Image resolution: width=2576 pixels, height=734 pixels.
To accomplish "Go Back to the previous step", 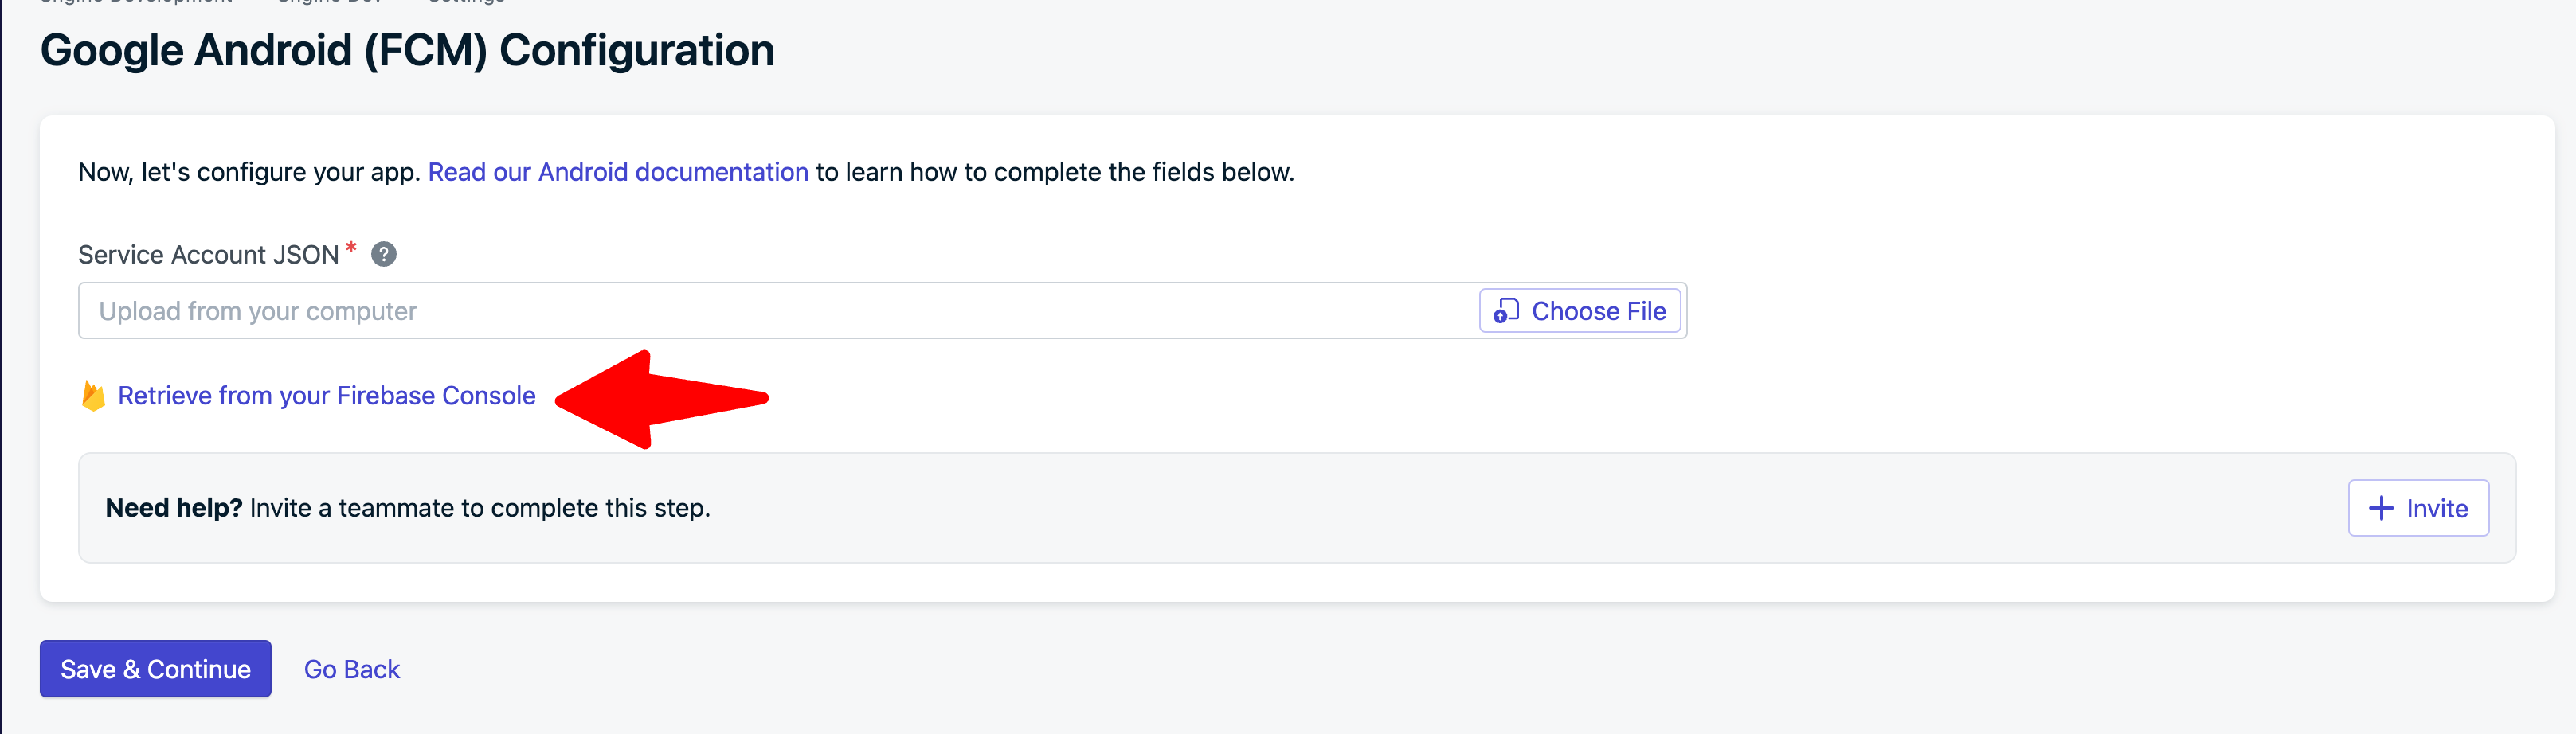I will click(351, 669).
